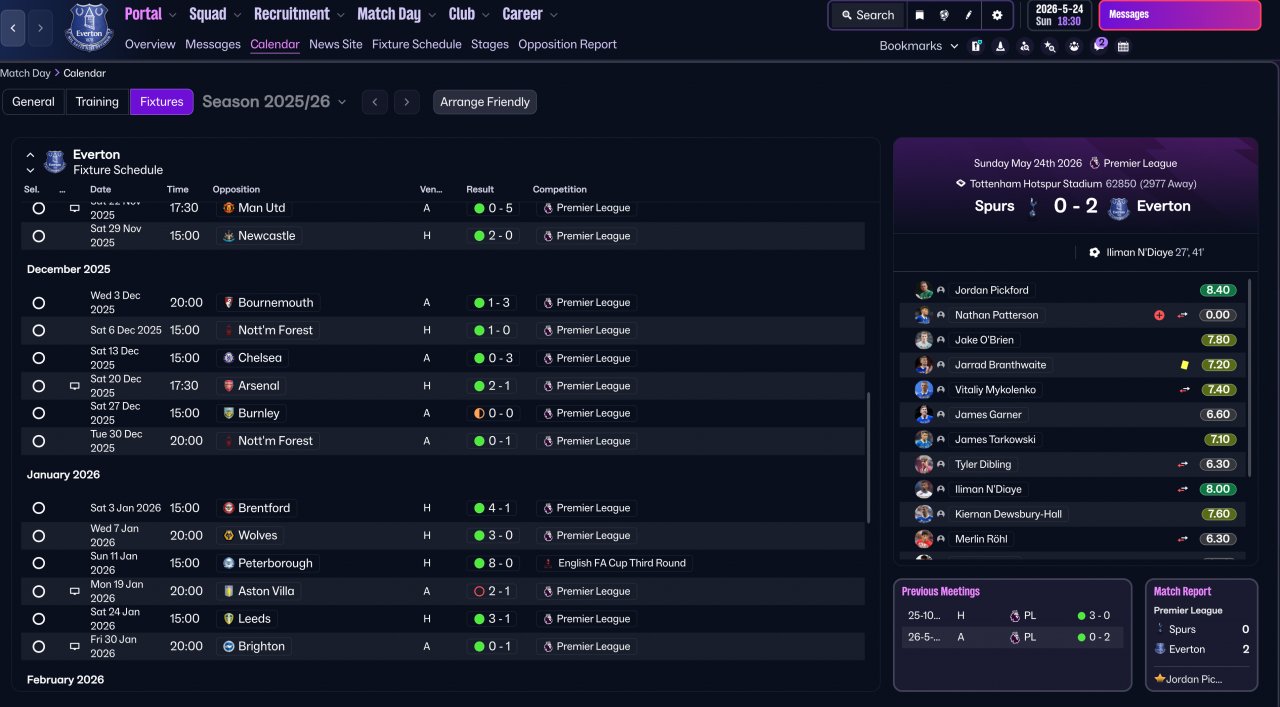Go forward with the right arrow button
Viewport: 1280px width, 707px height.
40,28
